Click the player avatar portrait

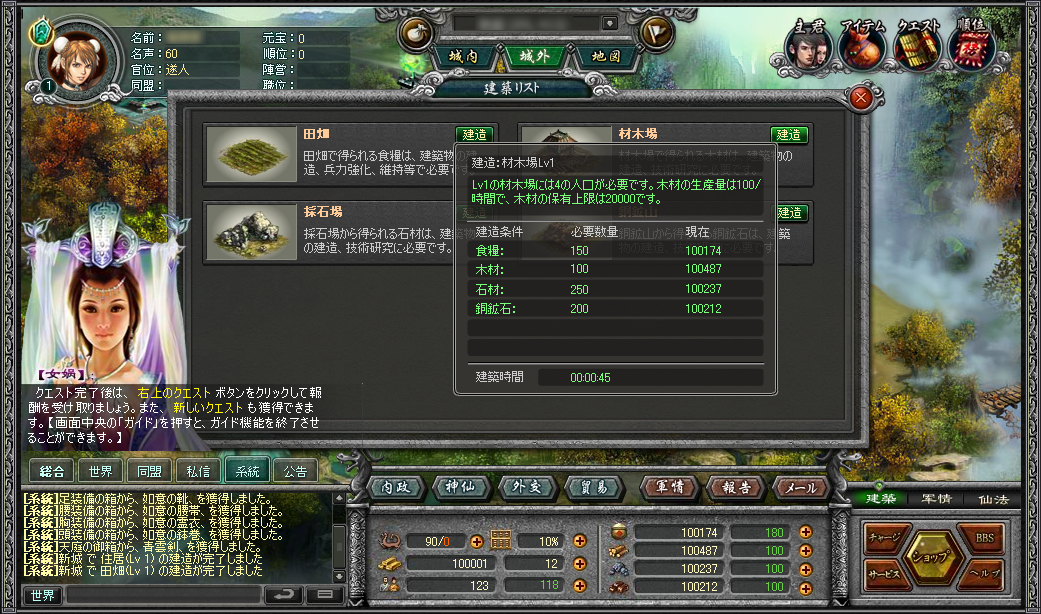[76, 64]
